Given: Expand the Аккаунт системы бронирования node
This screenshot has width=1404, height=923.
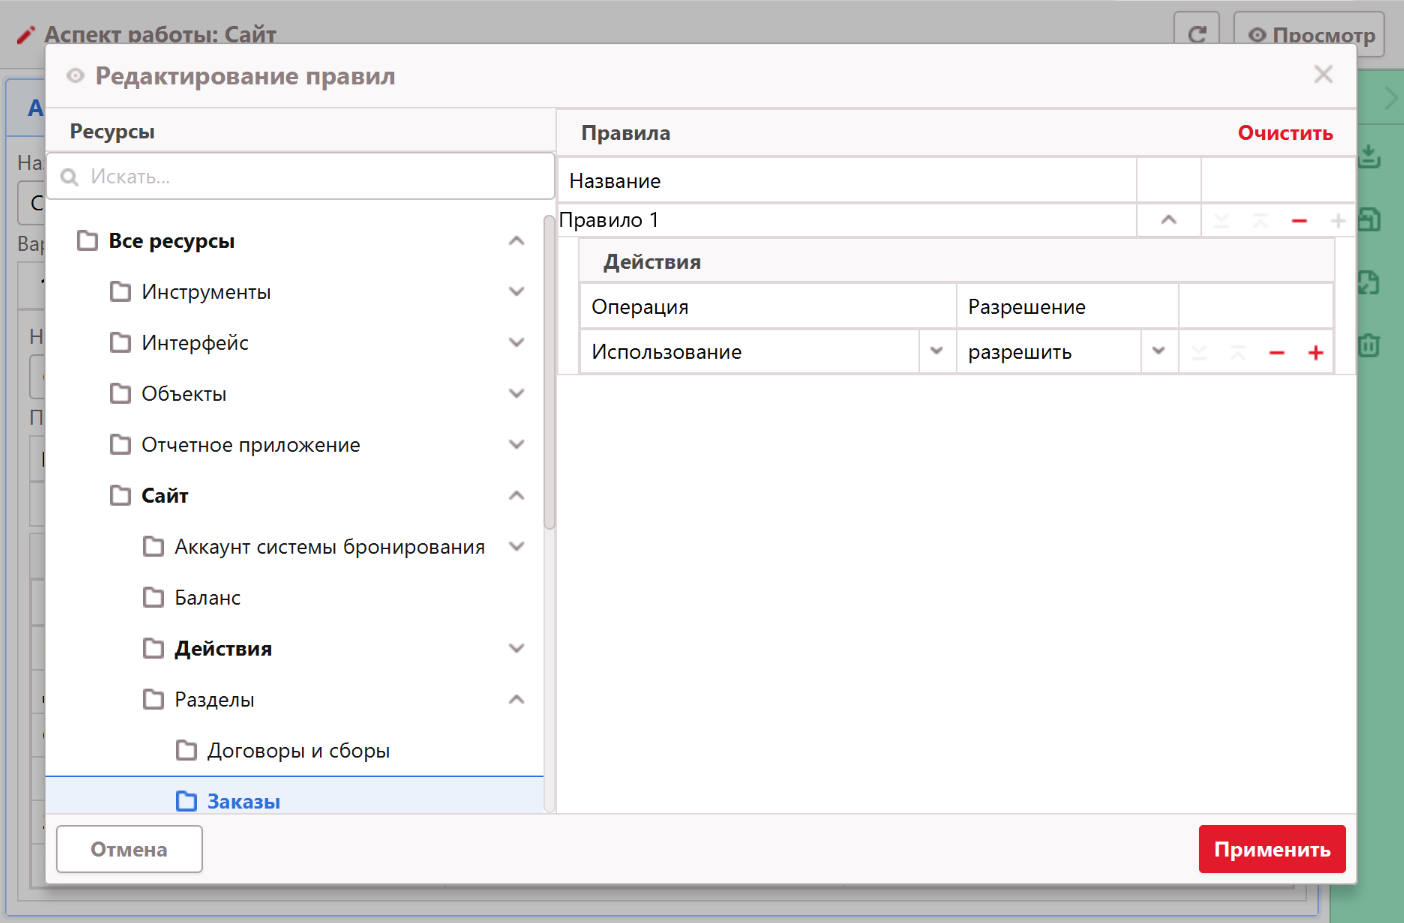Looking at the screenshot, I should [516, 547].
